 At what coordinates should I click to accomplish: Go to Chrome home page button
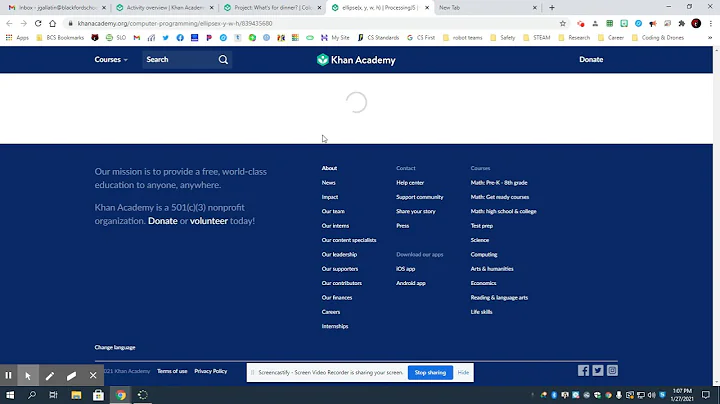coord(53,23)
